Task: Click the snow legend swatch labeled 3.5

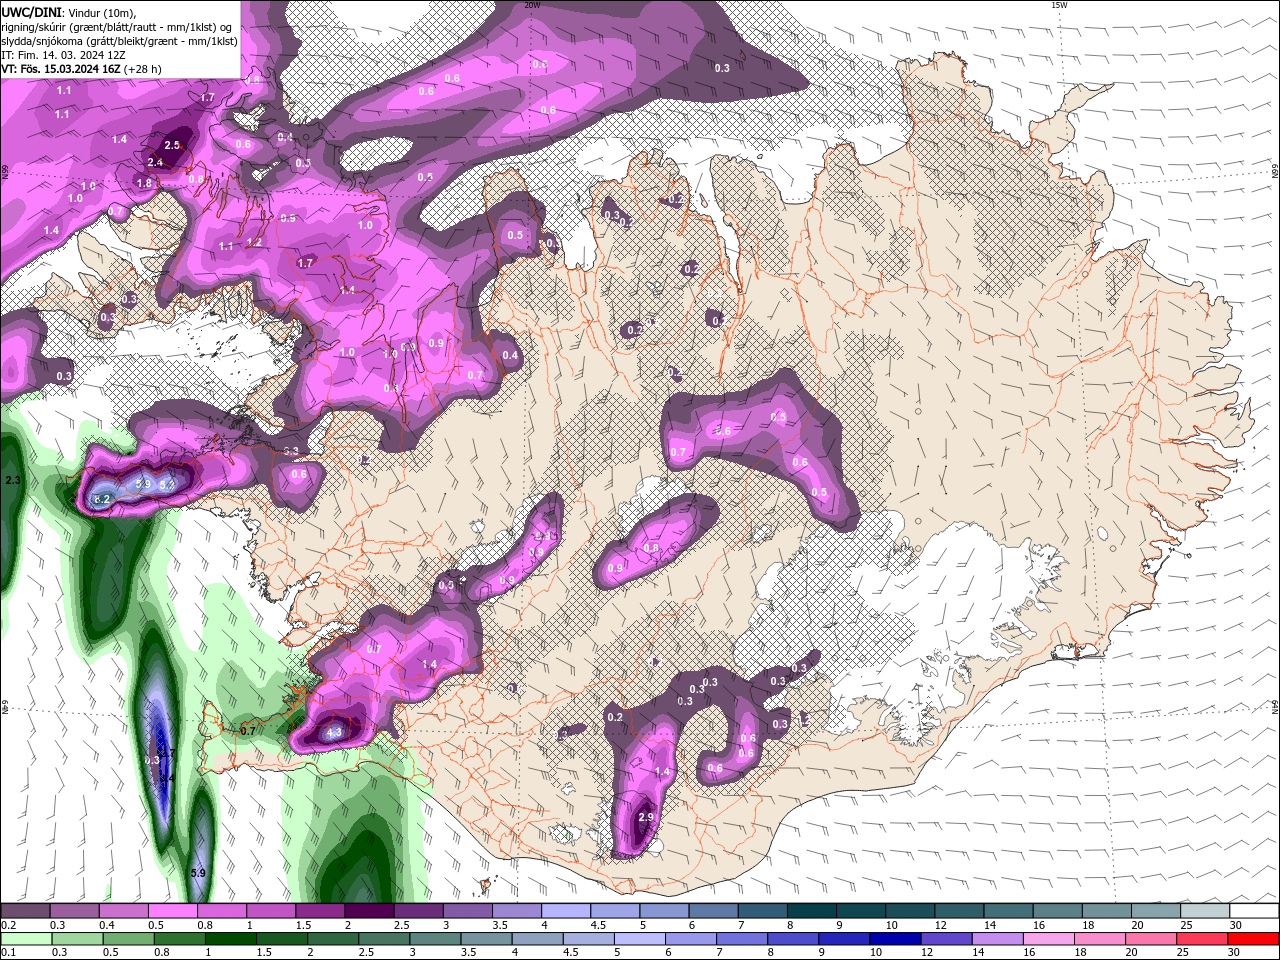Action: pyautogui.click(x=516, y=911)
